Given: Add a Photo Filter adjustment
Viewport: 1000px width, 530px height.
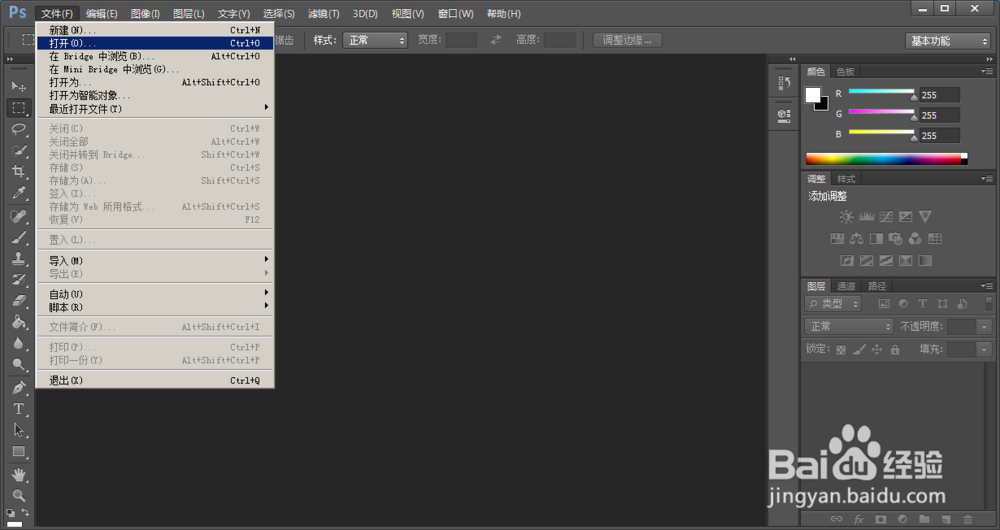Looking at the screenshot, I should click(x=895, y=239).
